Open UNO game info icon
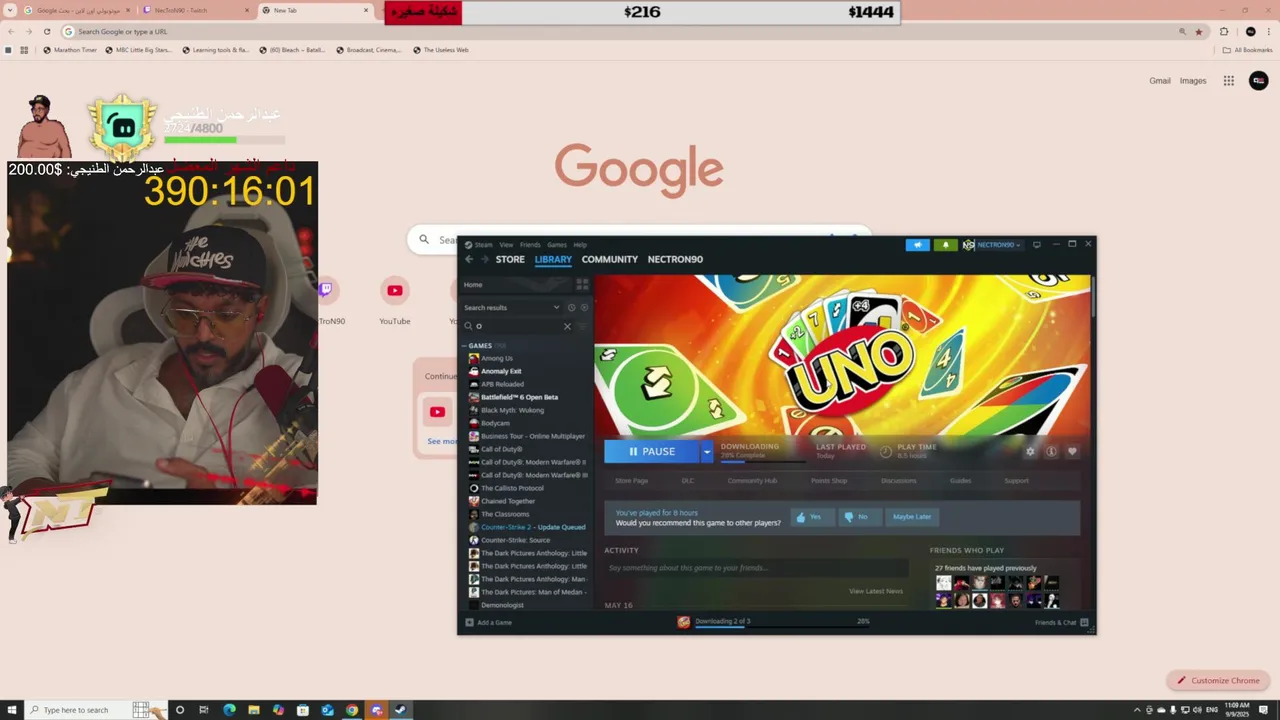Image resolution: width=1280 pixels, height=720 pixels. 1051,452
